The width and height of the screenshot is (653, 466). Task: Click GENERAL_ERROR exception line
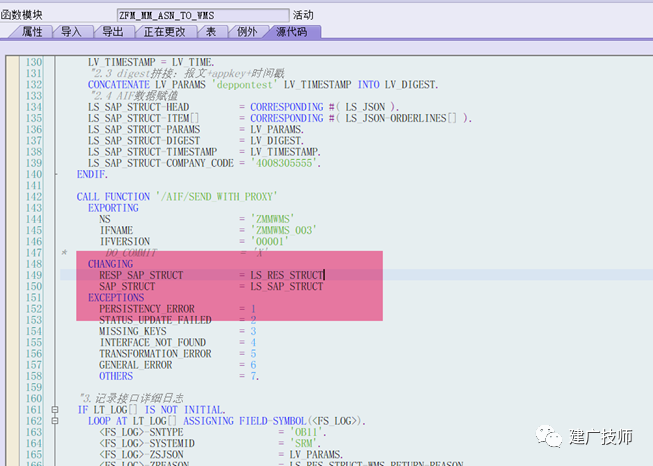point(135,365)
